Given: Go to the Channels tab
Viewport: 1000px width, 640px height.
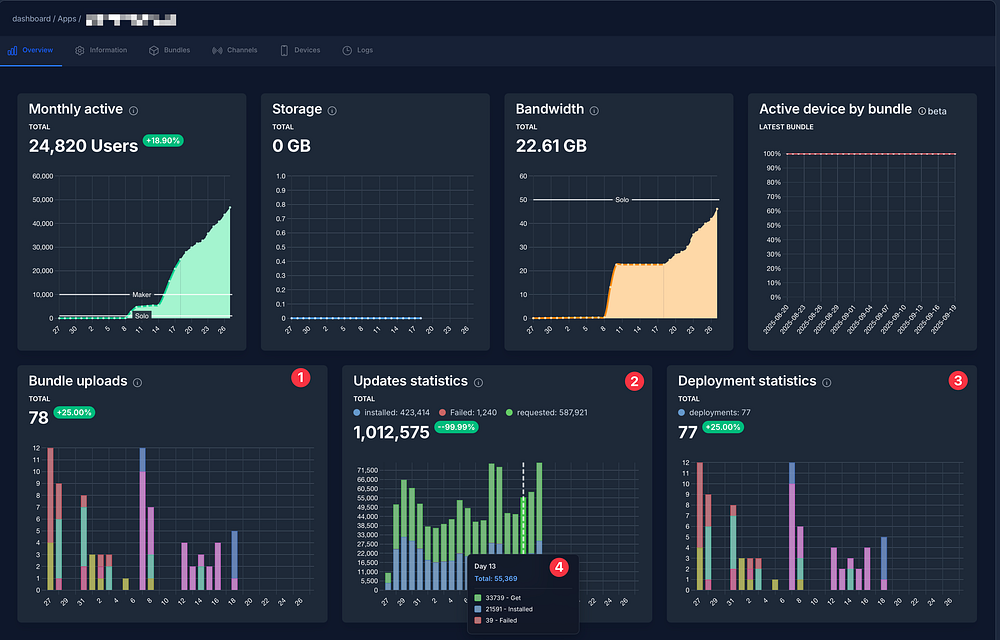Looking at the screenshot, I should coord(235,50).
